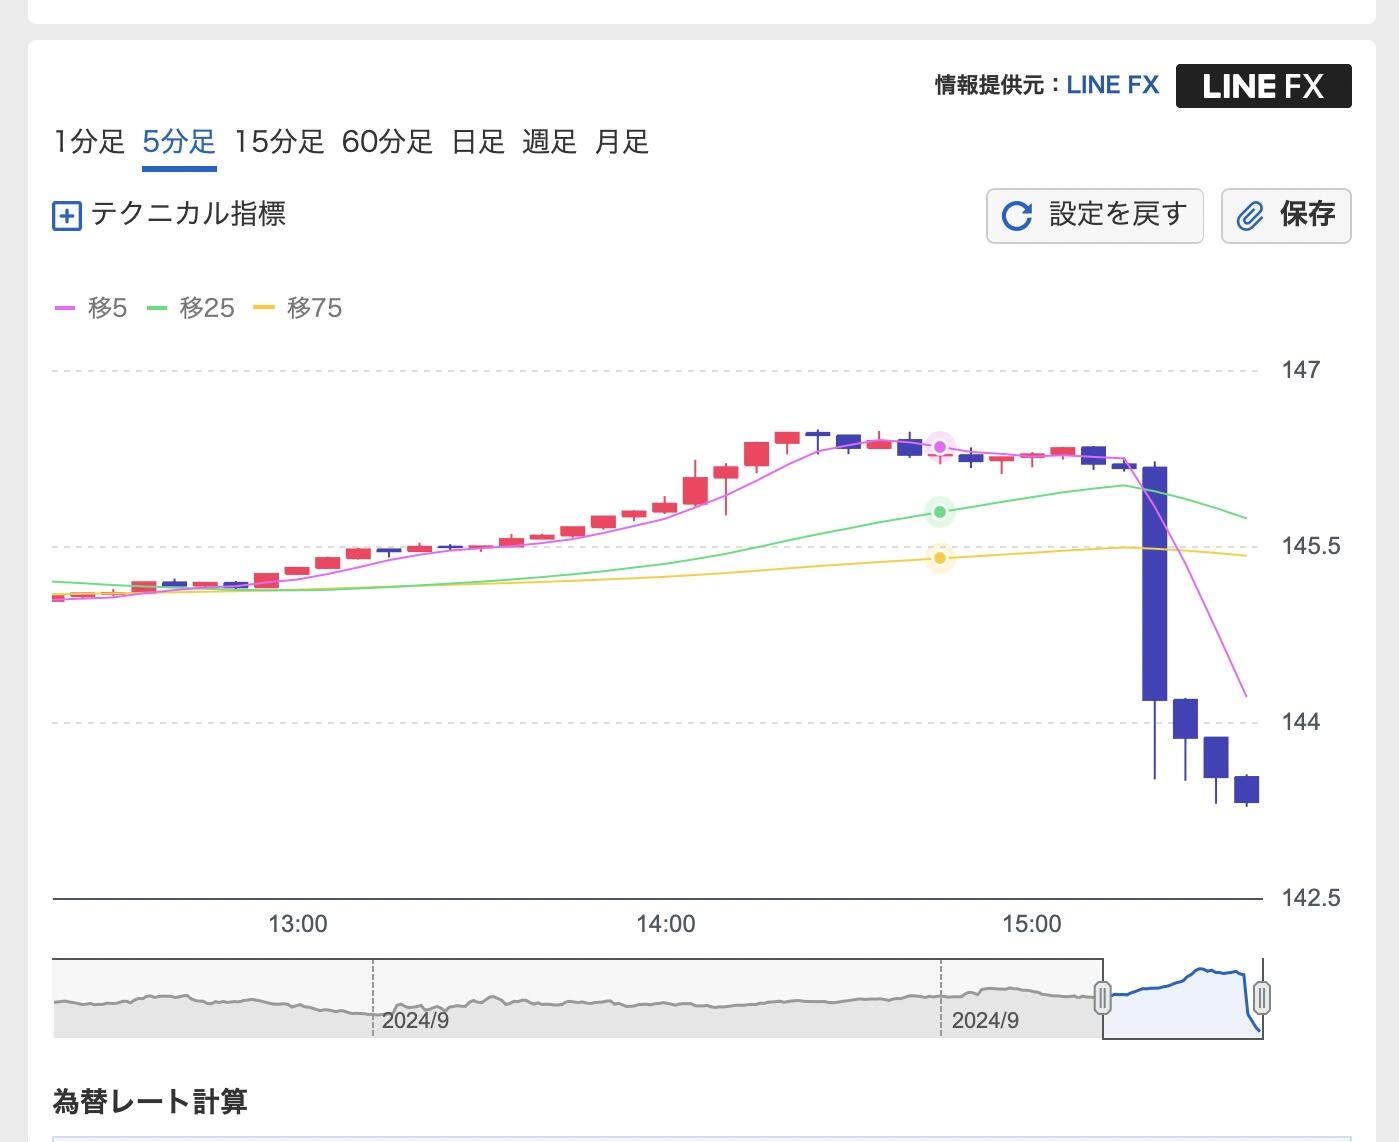The image size is (1399, 1142).
Task: Open the 60分足 timeframe tab
Action: click(x=387, y=142)
